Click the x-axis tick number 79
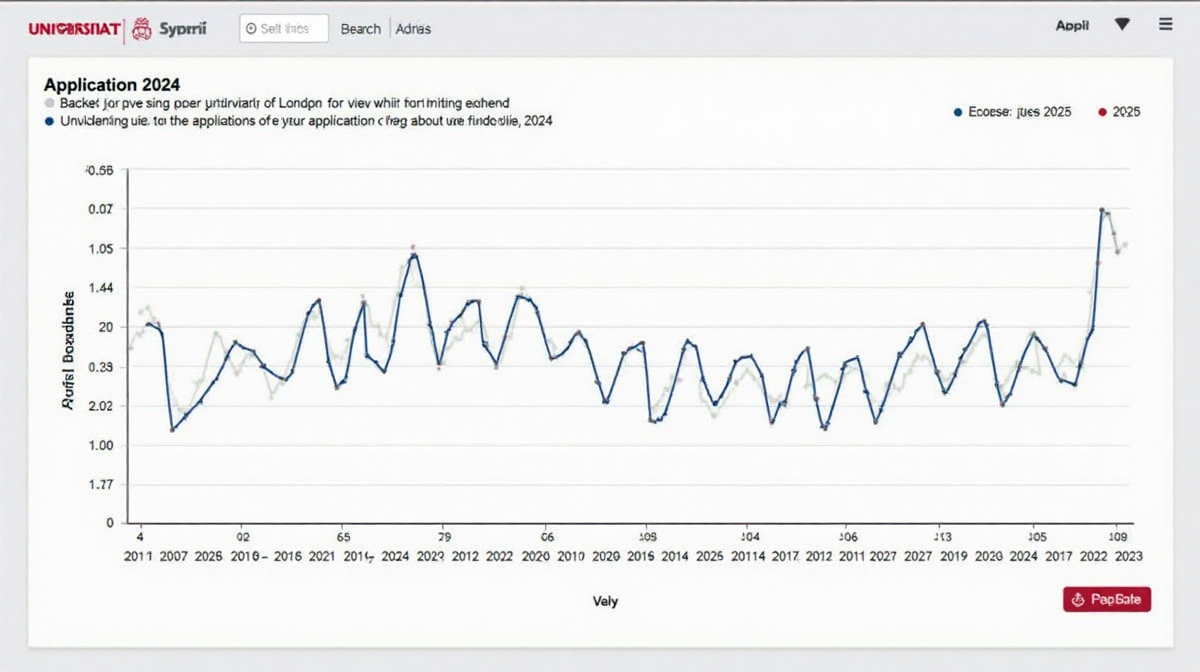 pos(446,536)
